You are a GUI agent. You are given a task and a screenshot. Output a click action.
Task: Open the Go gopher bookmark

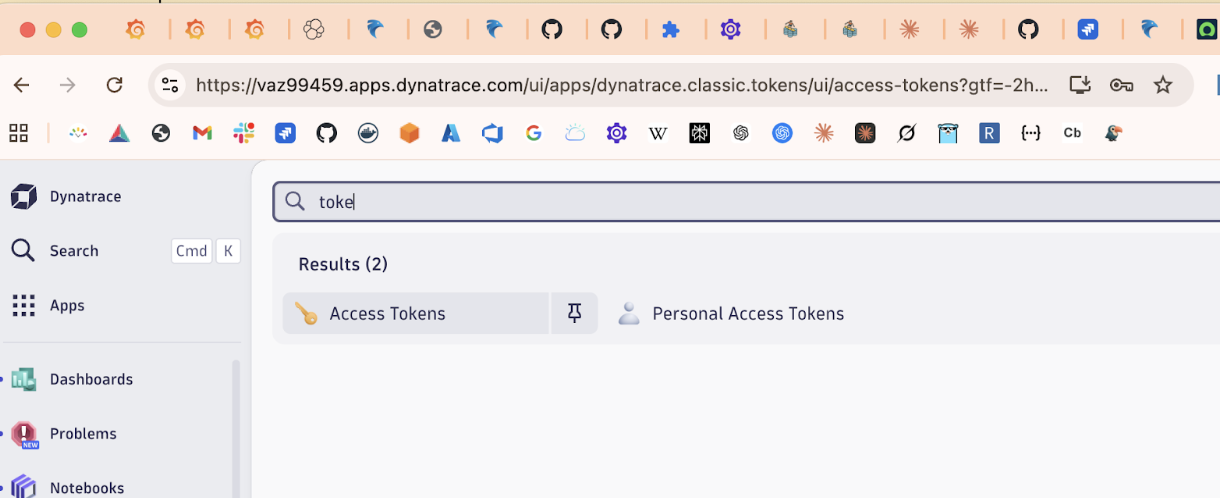point(948,133)
